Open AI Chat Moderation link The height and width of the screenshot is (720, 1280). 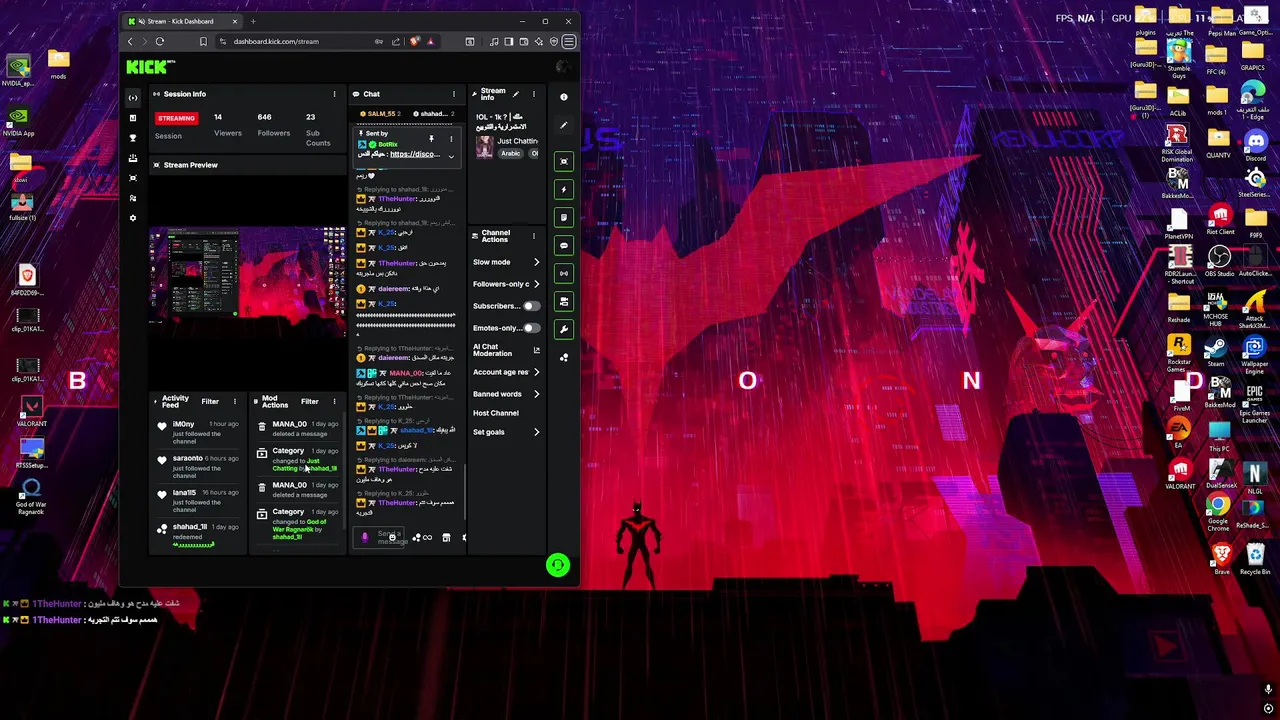pos(505,350)
